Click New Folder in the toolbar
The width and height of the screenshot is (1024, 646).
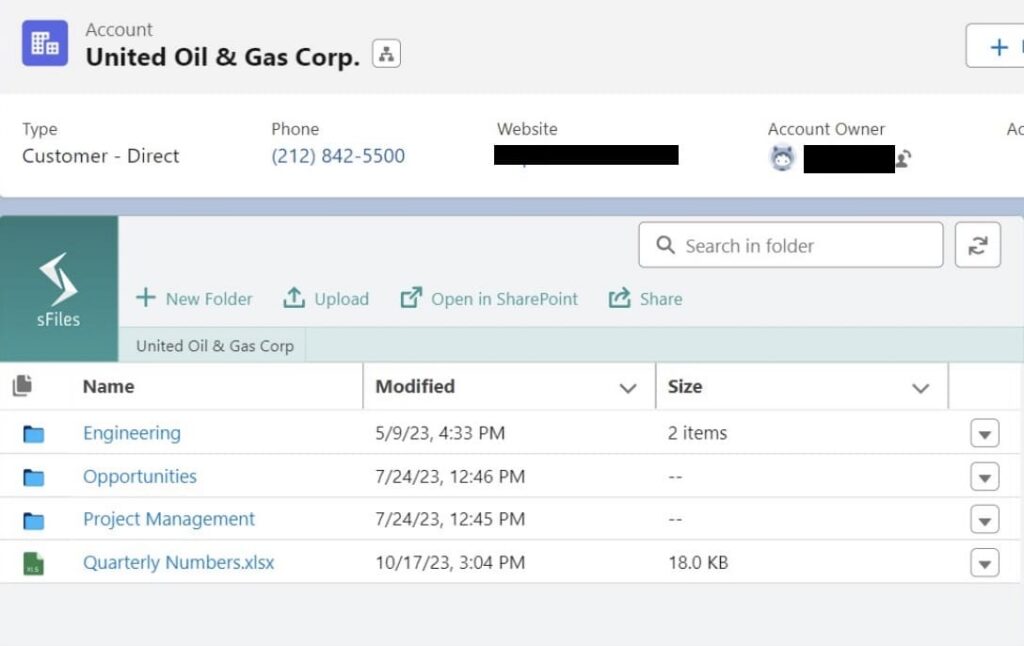(x=194, y=299)
